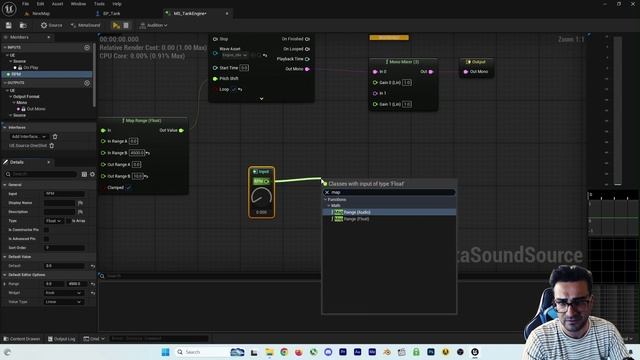This screenshot has height=360, width=640.
Task: Open the Asset menu
Action: pos(58,4)
